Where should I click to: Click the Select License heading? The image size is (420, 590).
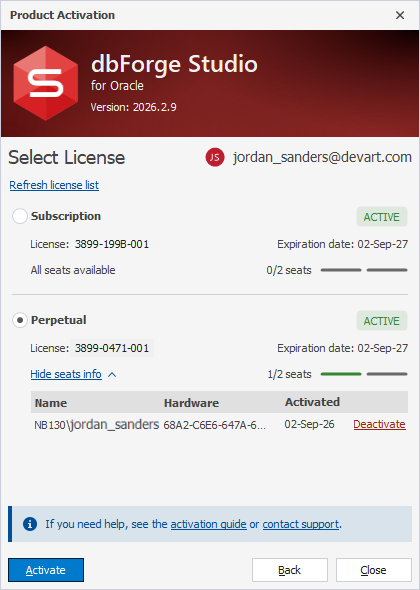click(67, 157)
